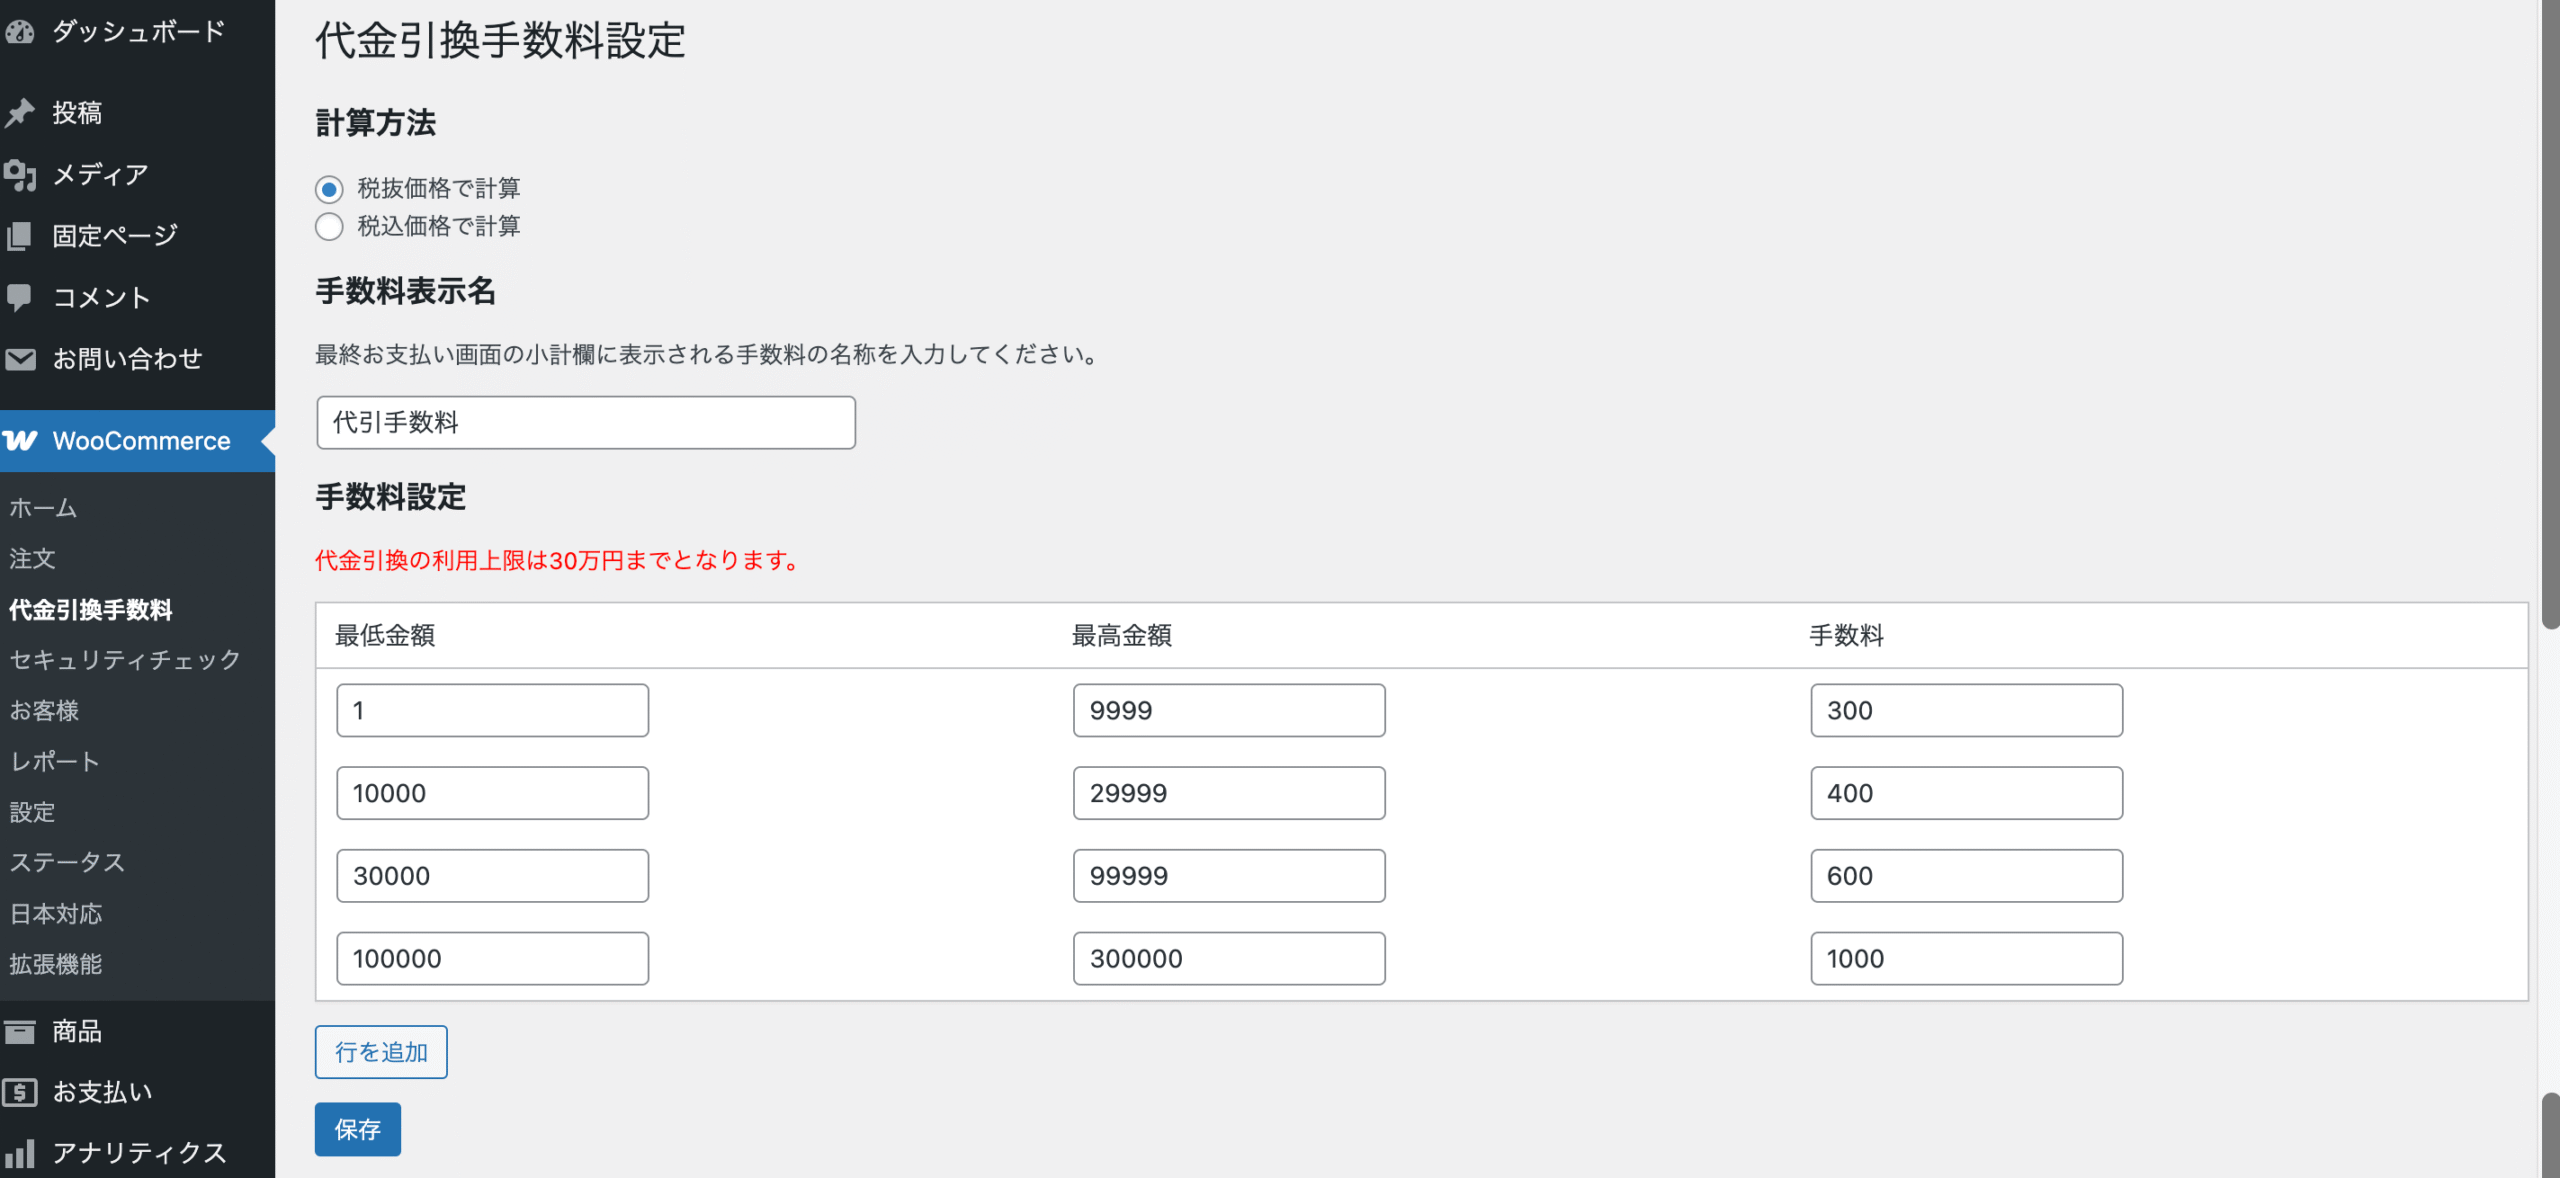
Task: Click the 代金引換手数料設定 page title
Action: click(500, 41)
